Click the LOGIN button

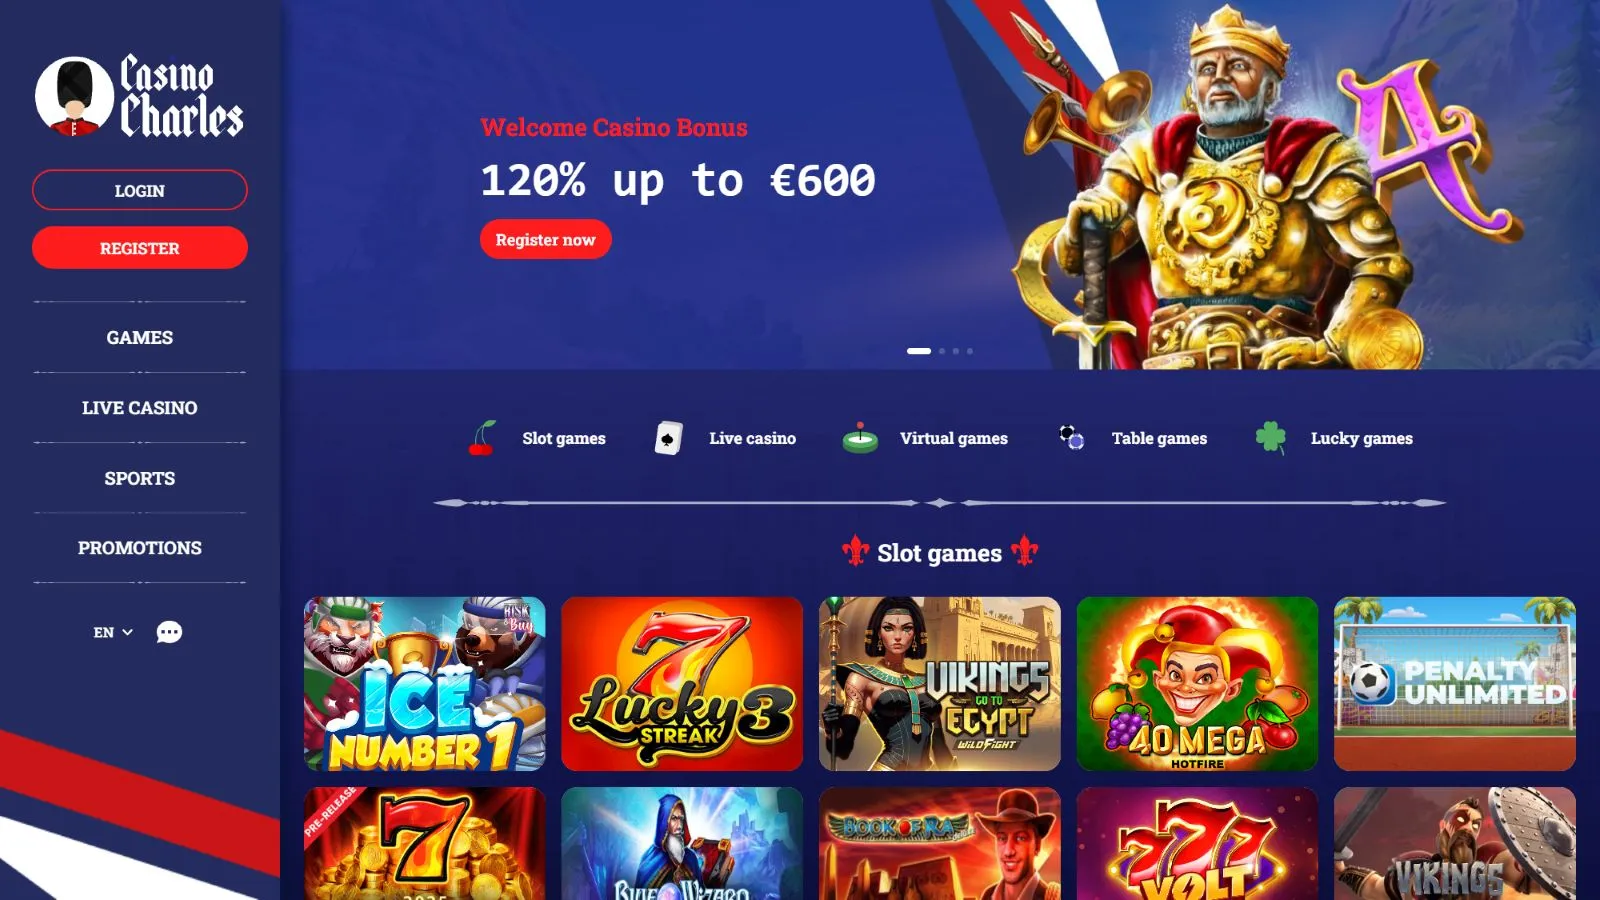tap(140, 190)
